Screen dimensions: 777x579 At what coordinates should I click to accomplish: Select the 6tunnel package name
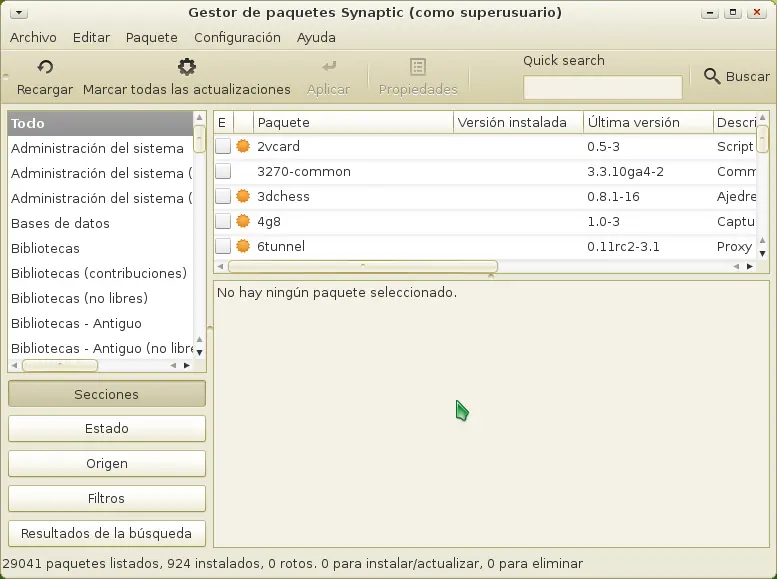click(x=281, y=246)
